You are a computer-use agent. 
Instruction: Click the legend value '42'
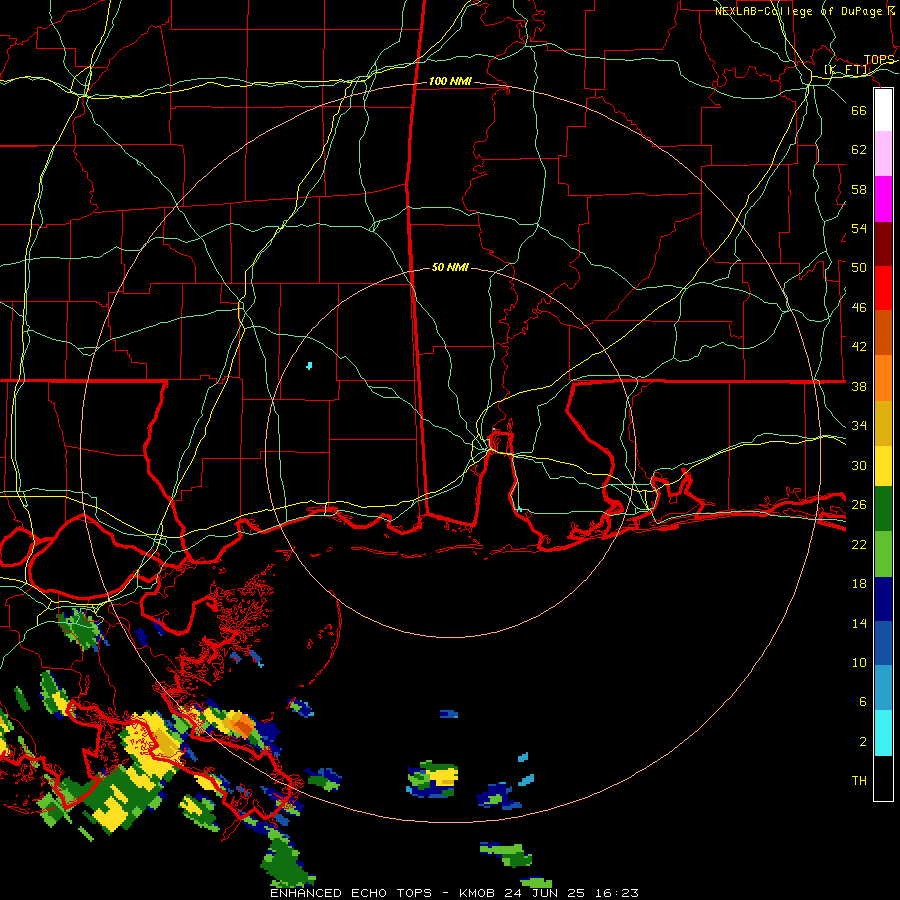859,347
